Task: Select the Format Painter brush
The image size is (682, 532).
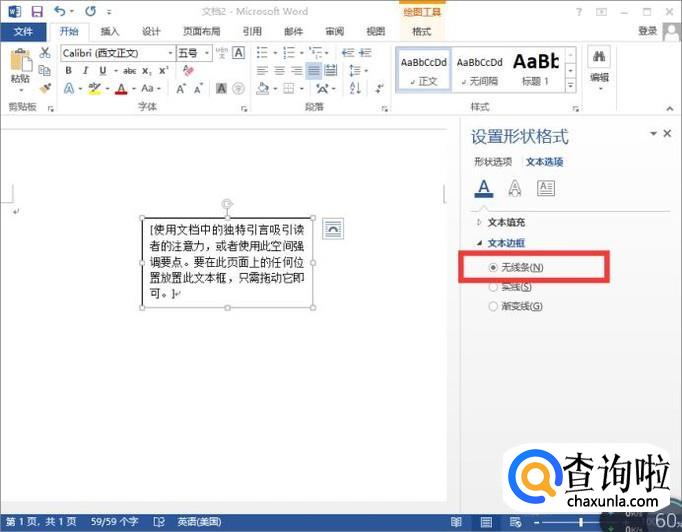Action: click(x=45, y=88)
